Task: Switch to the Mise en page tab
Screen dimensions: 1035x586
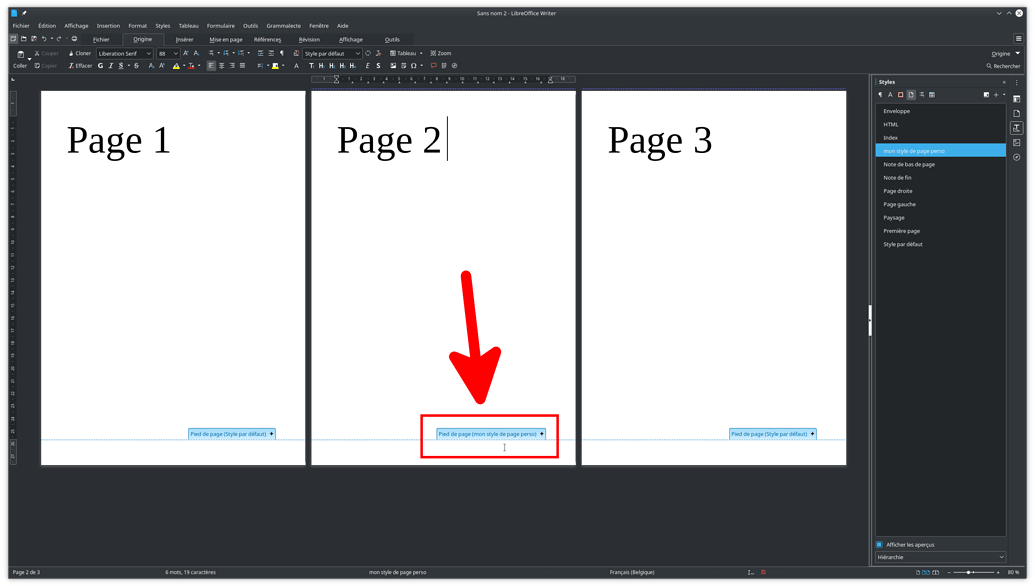Action: (x=227, y=40)
